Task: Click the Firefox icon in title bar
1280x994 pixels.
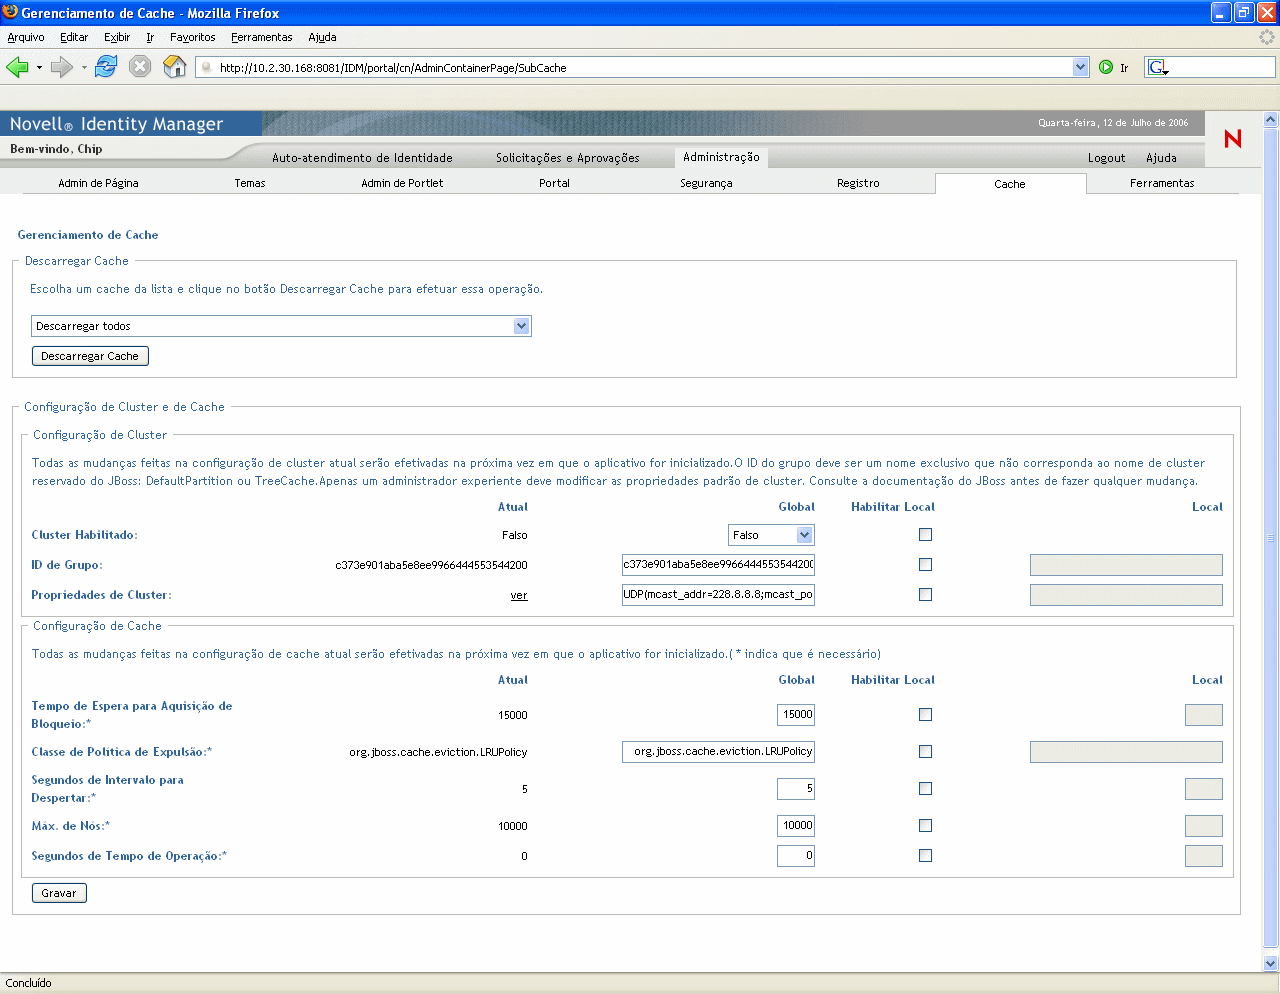Action: (10, 12)
